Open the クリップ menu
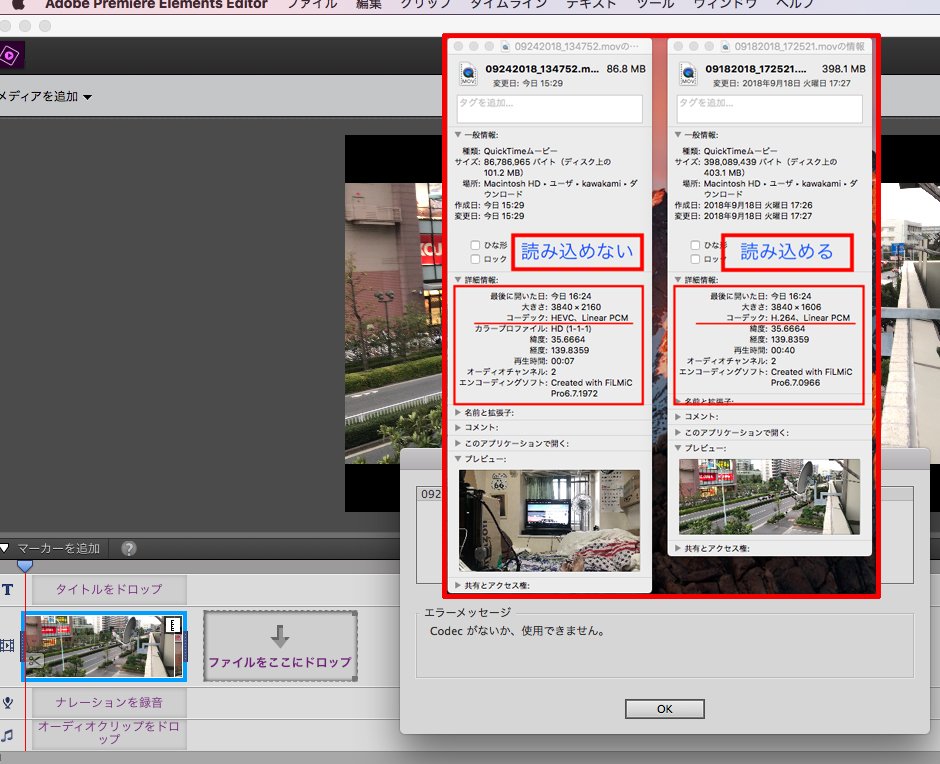The image size is (940, 764). coord(425,4)
